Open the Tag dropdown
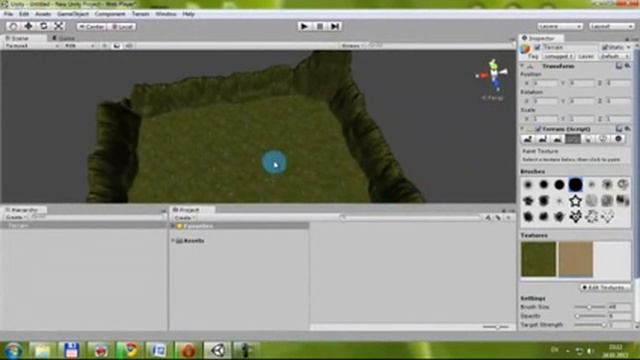Viewport: 640px width, 360px height. [559, 56]
